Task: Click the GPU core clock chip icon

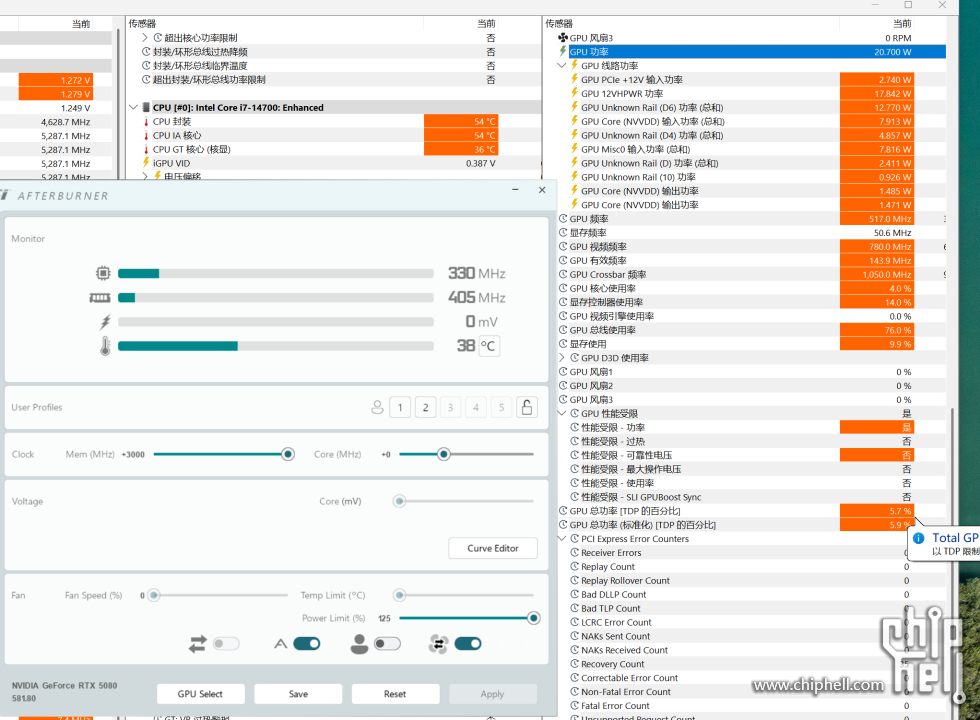Action: click(x=103, y=273)
